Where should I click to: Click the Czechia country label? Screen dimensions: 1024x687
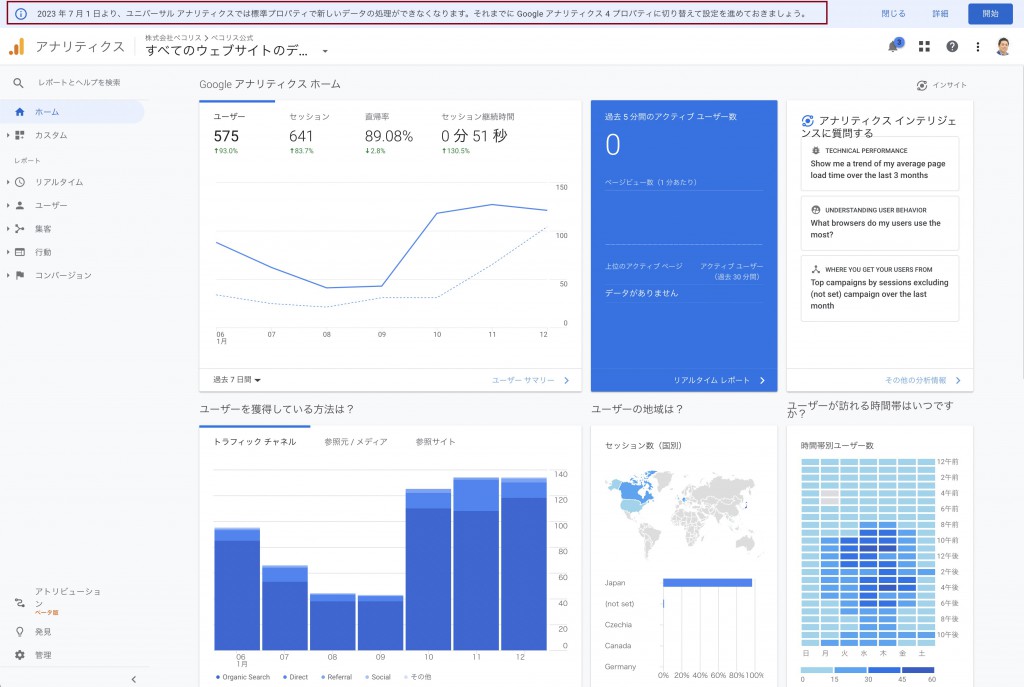click(618, 625)
